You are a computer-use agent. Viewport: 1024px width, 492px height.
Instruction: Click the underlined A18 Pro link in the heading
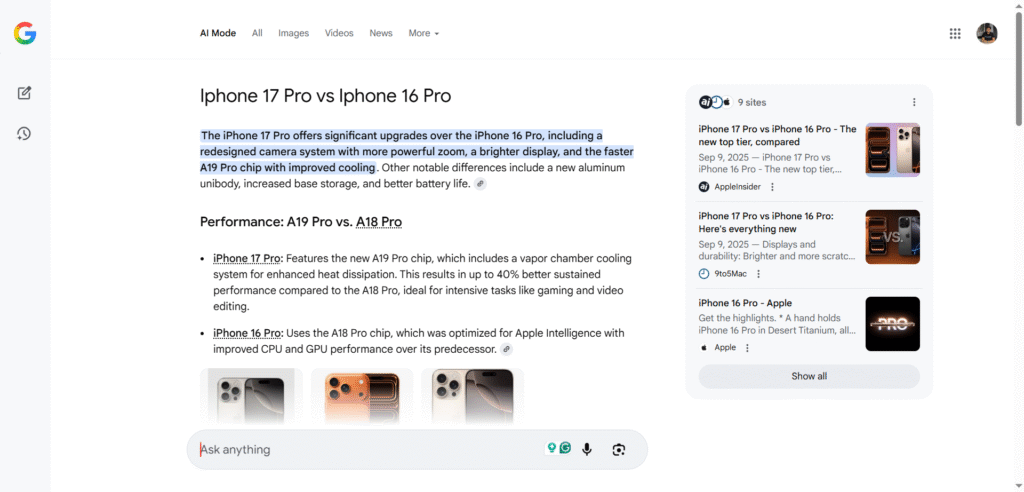tap(379, 222)
